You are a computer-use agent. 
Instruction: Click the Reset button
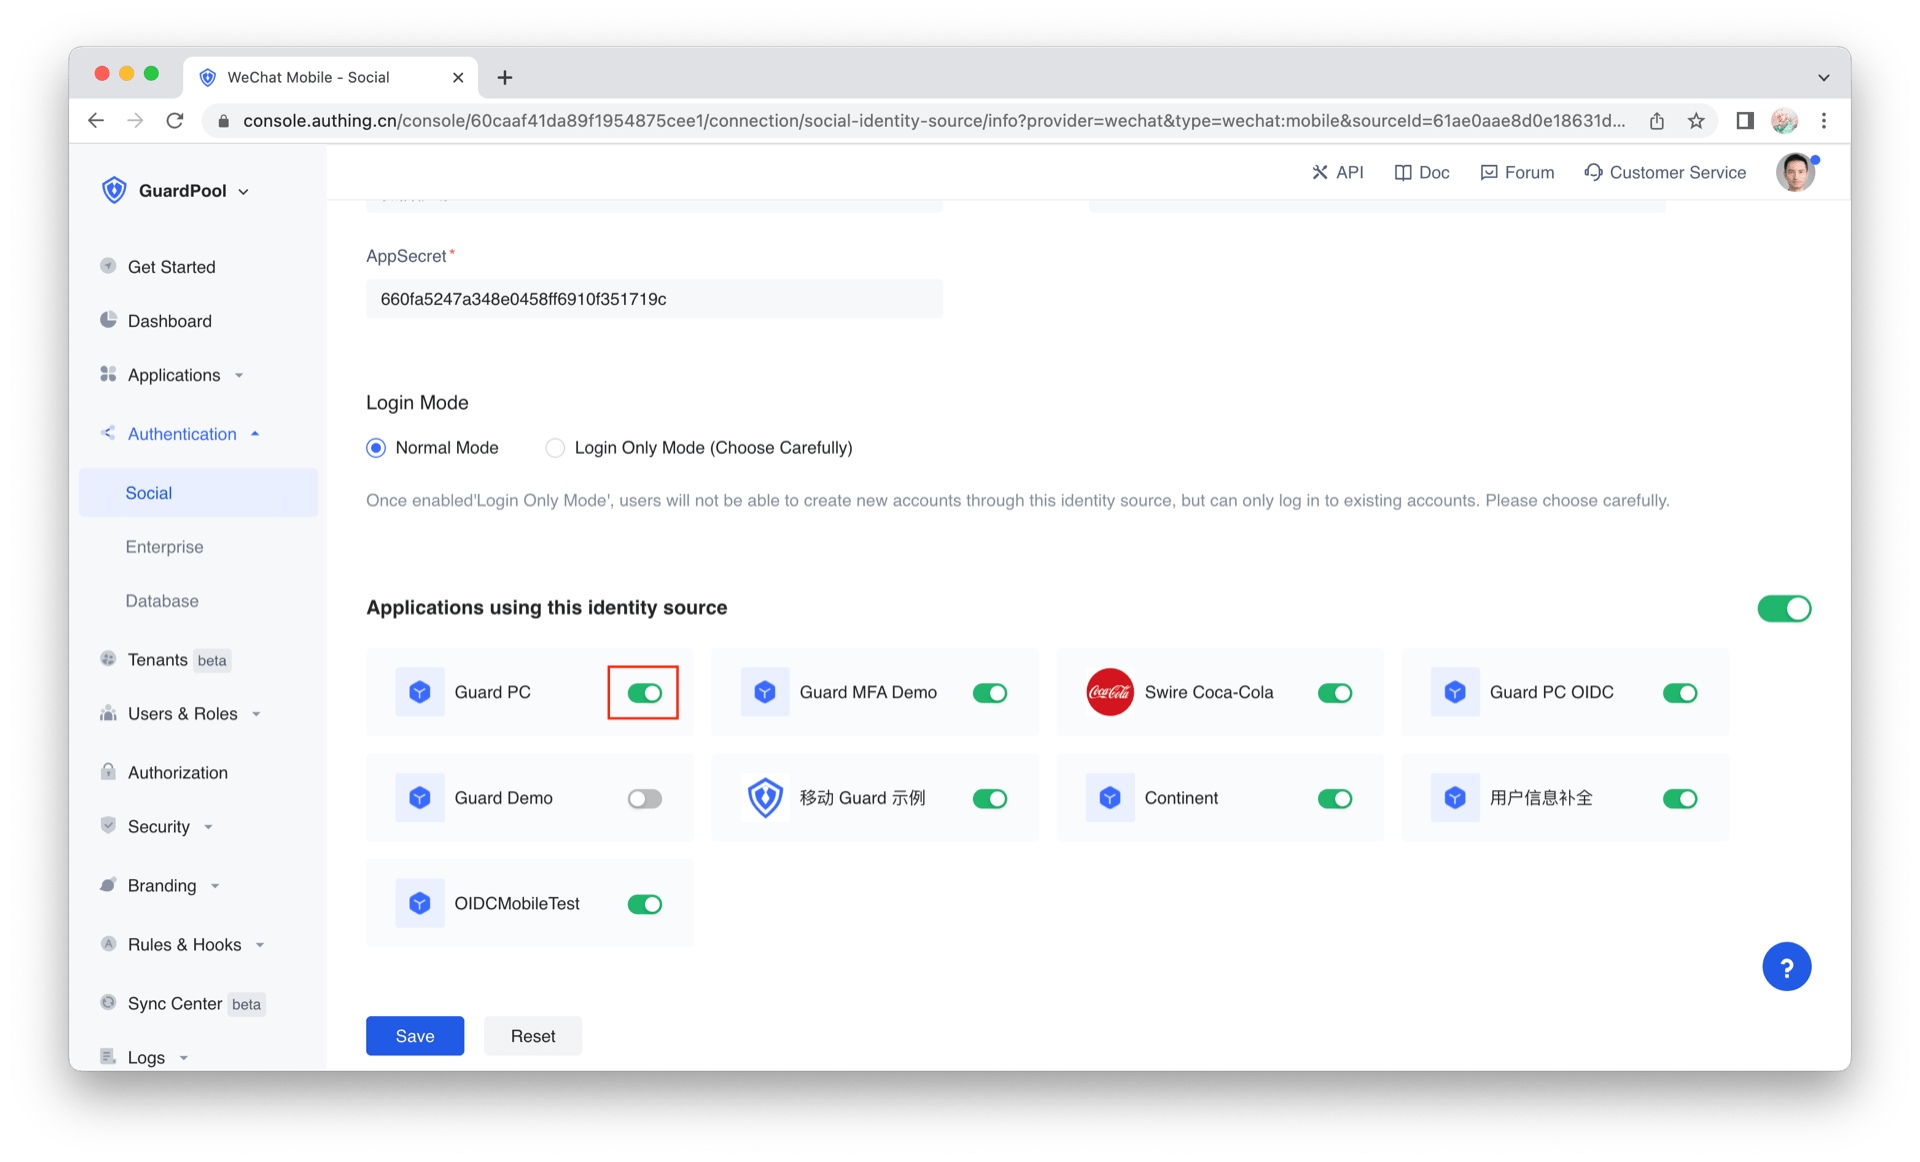coord(532,1036)
